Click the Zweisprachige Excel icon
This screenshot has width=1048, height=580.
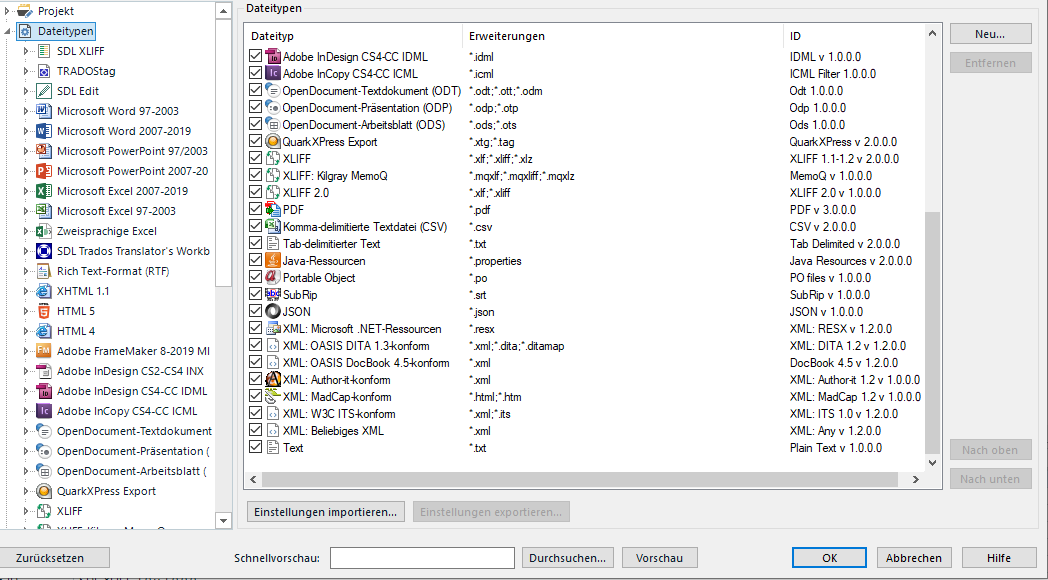click(x=44, y=231)
